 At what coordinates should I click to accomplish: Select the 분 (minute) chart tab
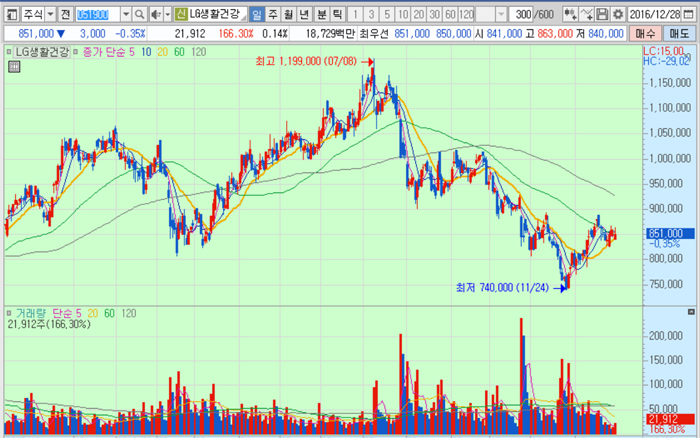321,15
